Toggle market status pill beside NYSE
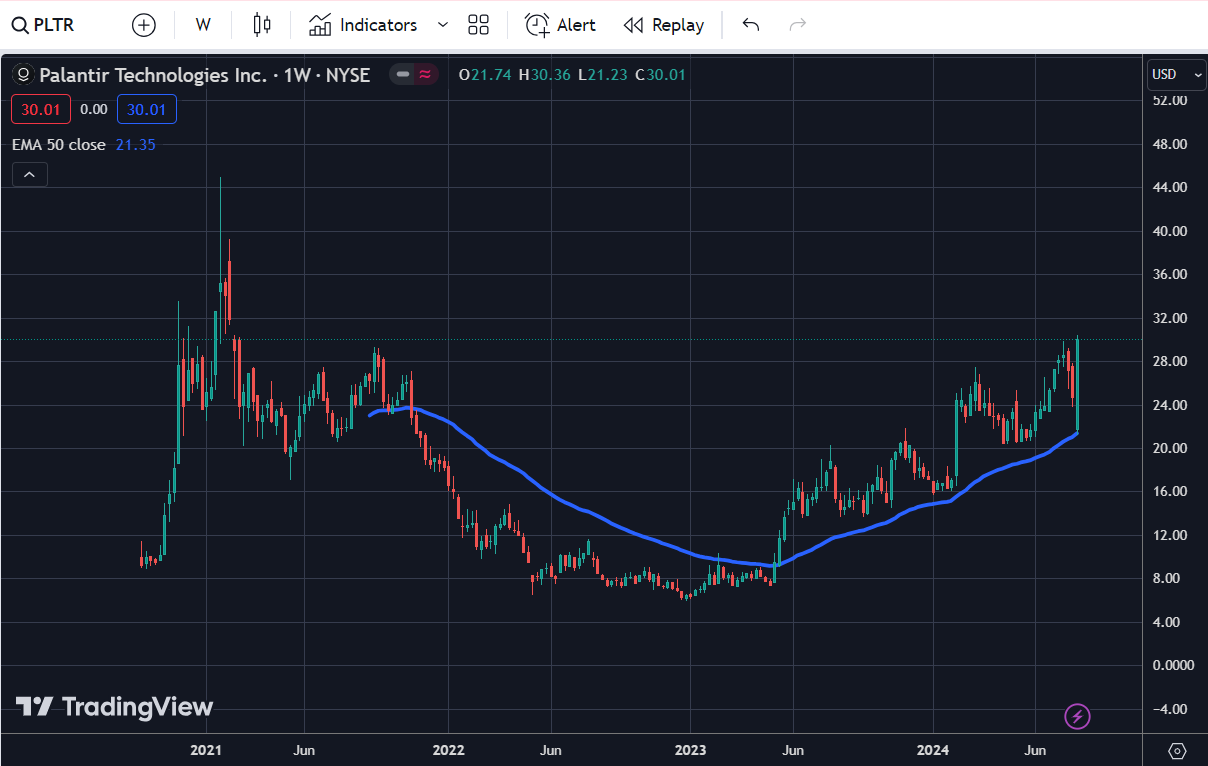The image size is (1208, 766). coord(414,74)
